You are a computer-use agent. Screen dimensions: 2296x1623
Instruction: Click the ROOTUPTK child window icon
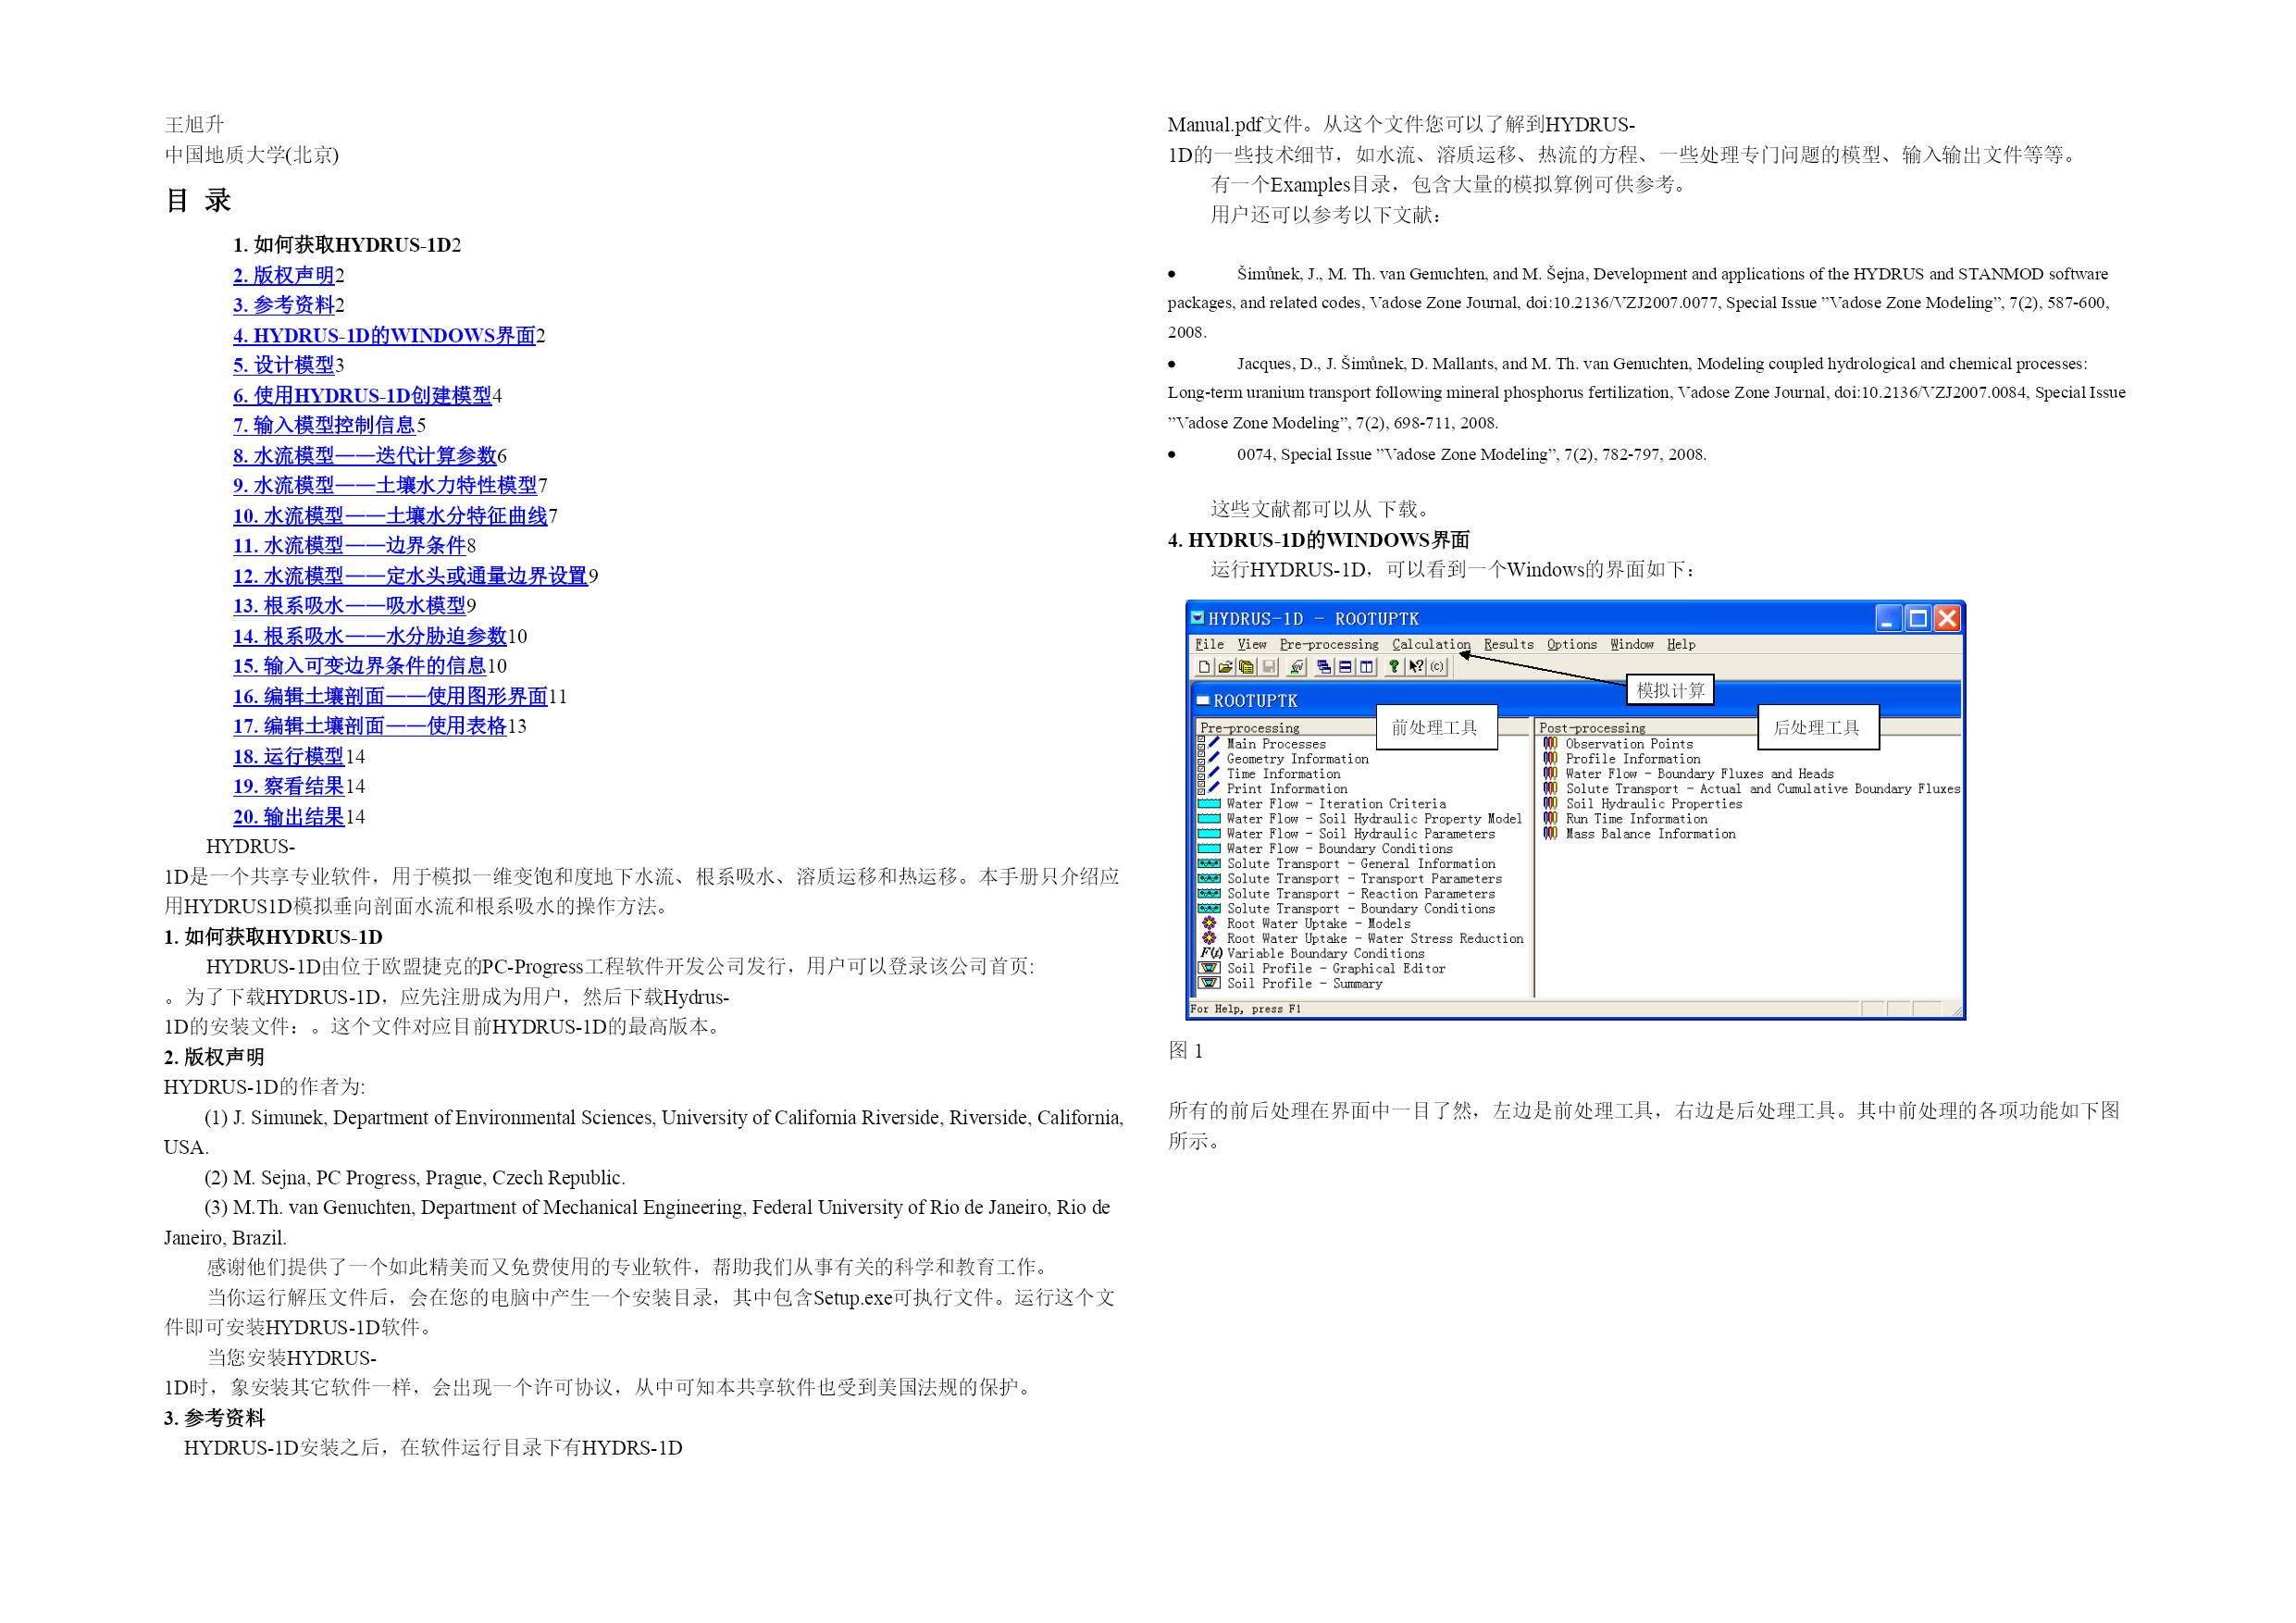pyautogui.click(x=1203, y=700)
